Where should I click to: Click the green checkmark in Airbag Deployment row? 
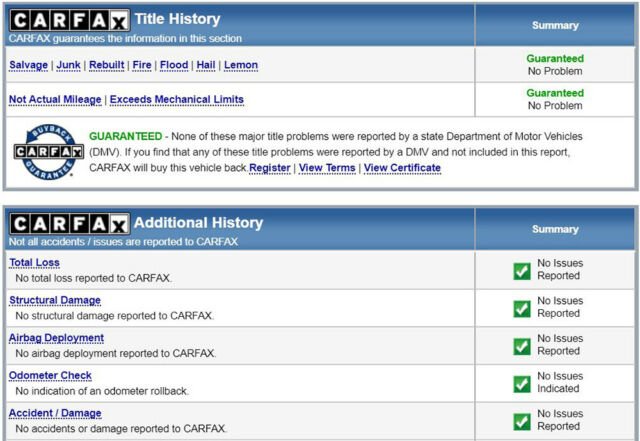[522, 346]
